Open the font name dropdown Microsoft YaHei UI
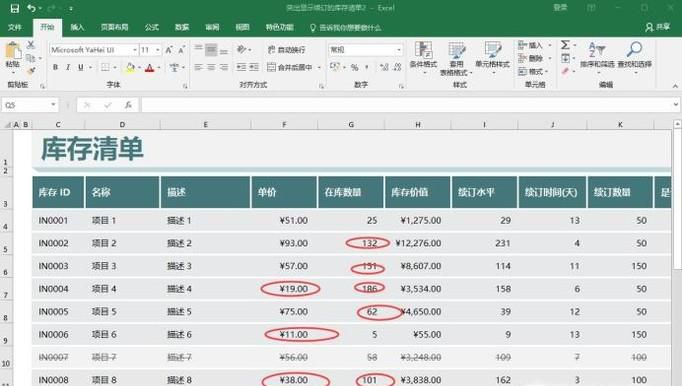 click(134, 50)
